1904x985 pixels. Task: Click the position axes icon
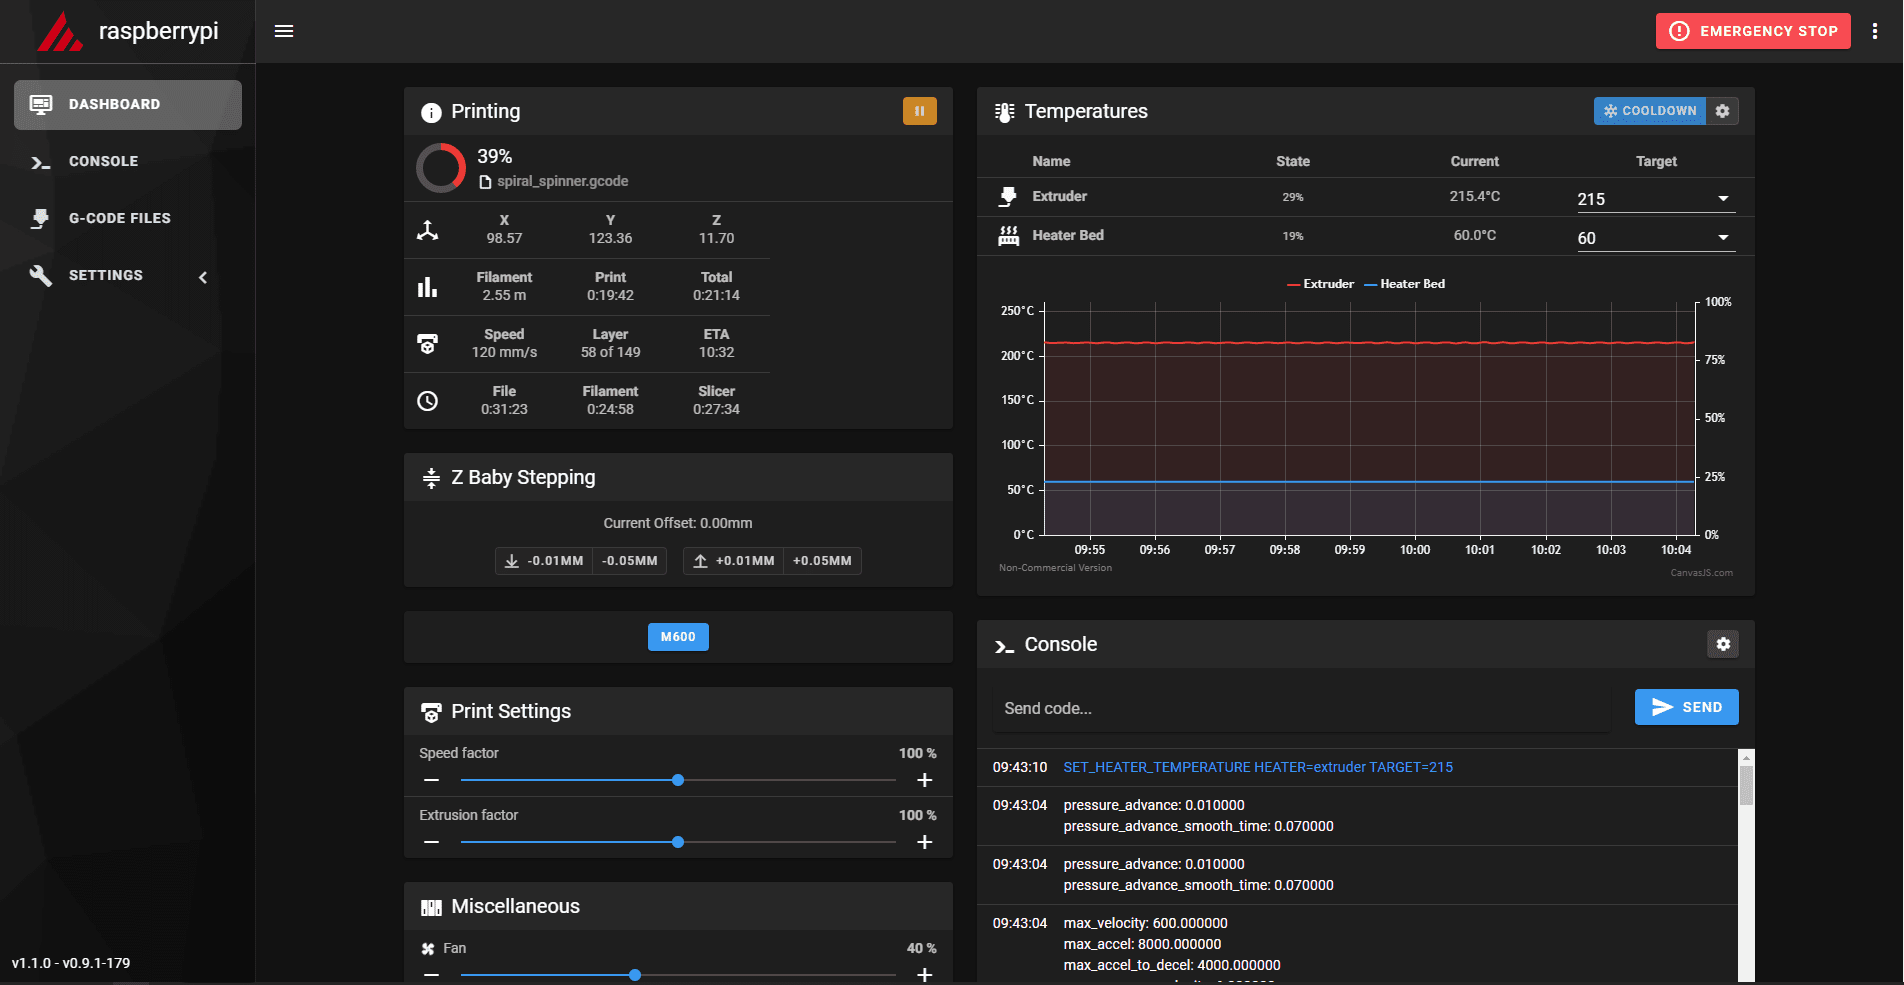427,230
